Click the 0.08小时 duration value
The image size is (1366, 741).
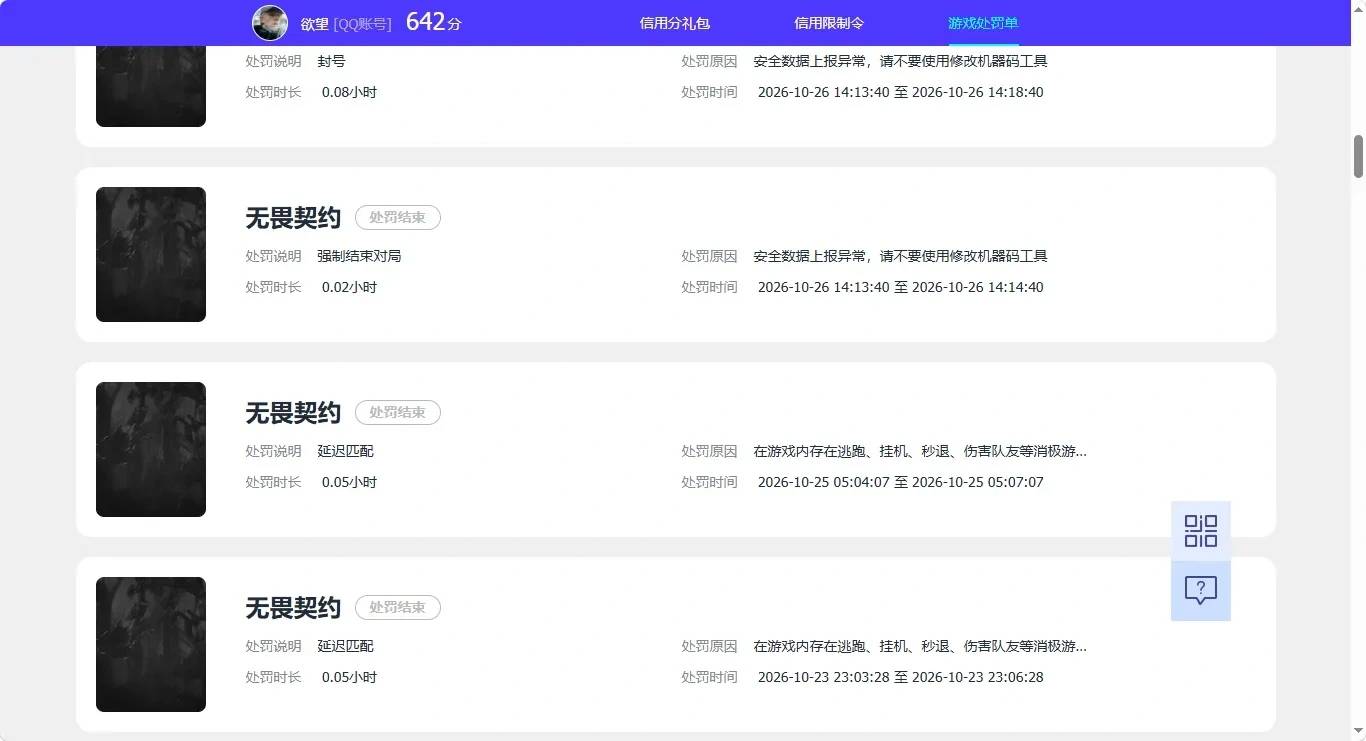point(349,92)
